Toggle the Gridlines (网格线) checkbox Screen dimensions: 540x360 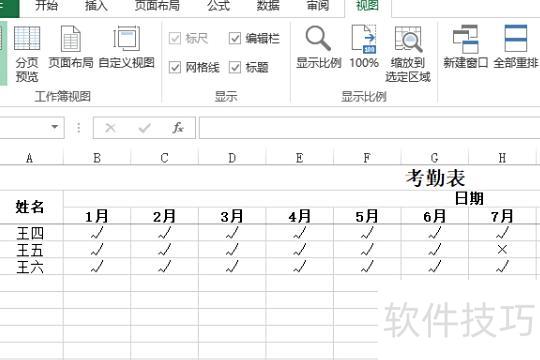point(175,67)
